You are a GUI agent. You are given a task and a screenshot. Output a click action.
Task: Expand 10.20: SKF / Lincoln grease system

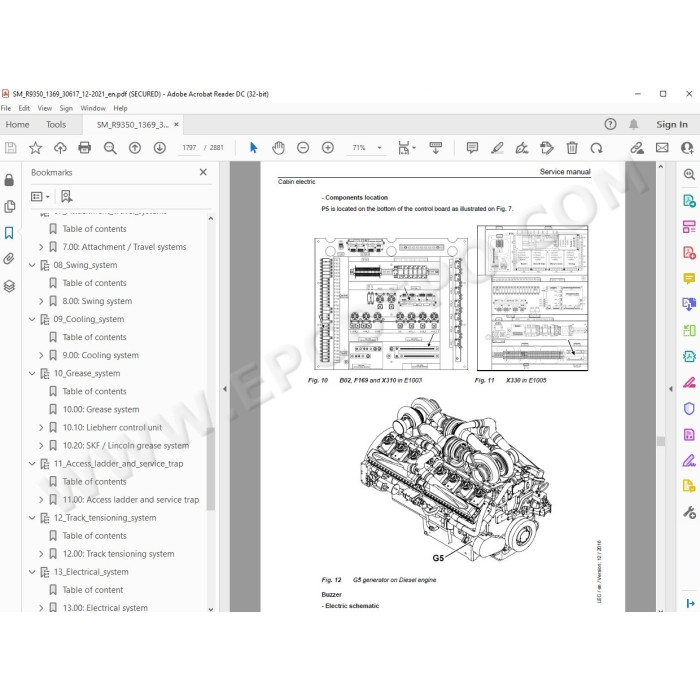(x=41, y=446)
